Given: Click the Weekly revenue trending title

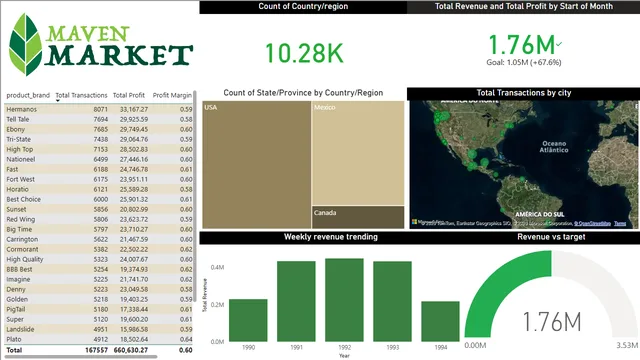Looking at the screenshot, I should click(x=331, y=237).
